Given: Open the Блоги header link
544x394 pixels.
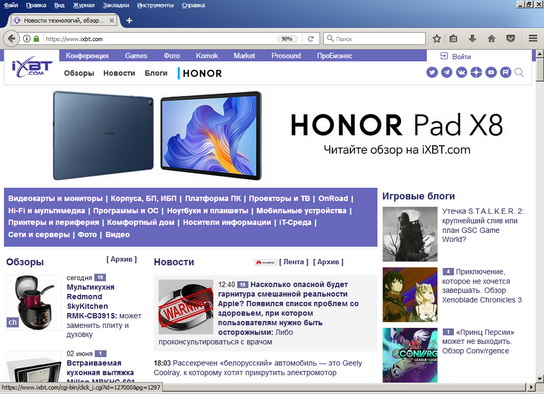Looking at the screenshot, I should point(156,73).
